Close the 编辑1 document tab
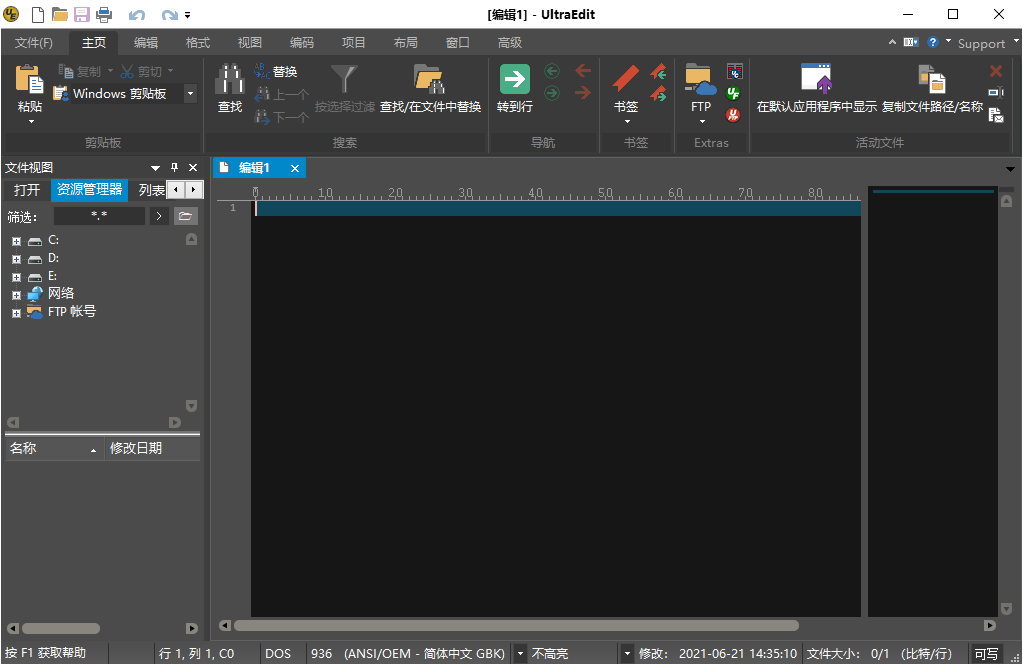Viewport: 1023px width, 665px height. (295, 168)
